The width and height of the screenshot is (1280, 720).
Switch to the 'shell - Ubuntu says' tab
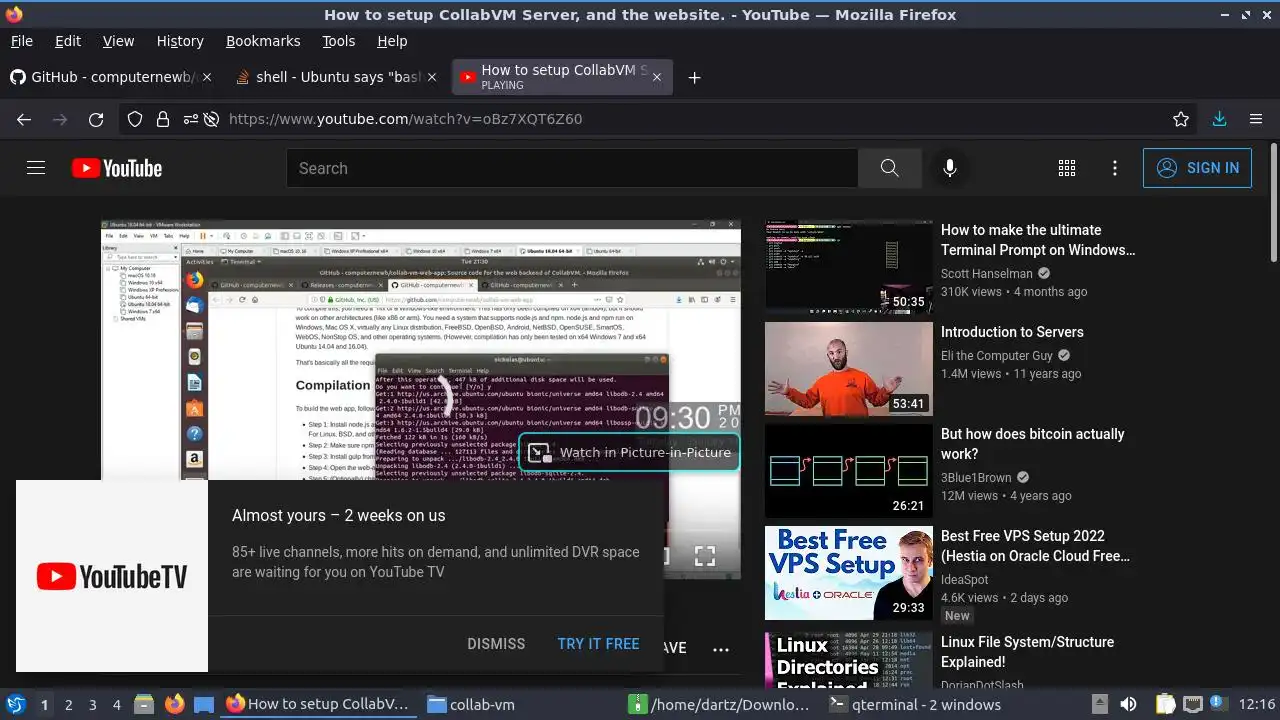337,77
